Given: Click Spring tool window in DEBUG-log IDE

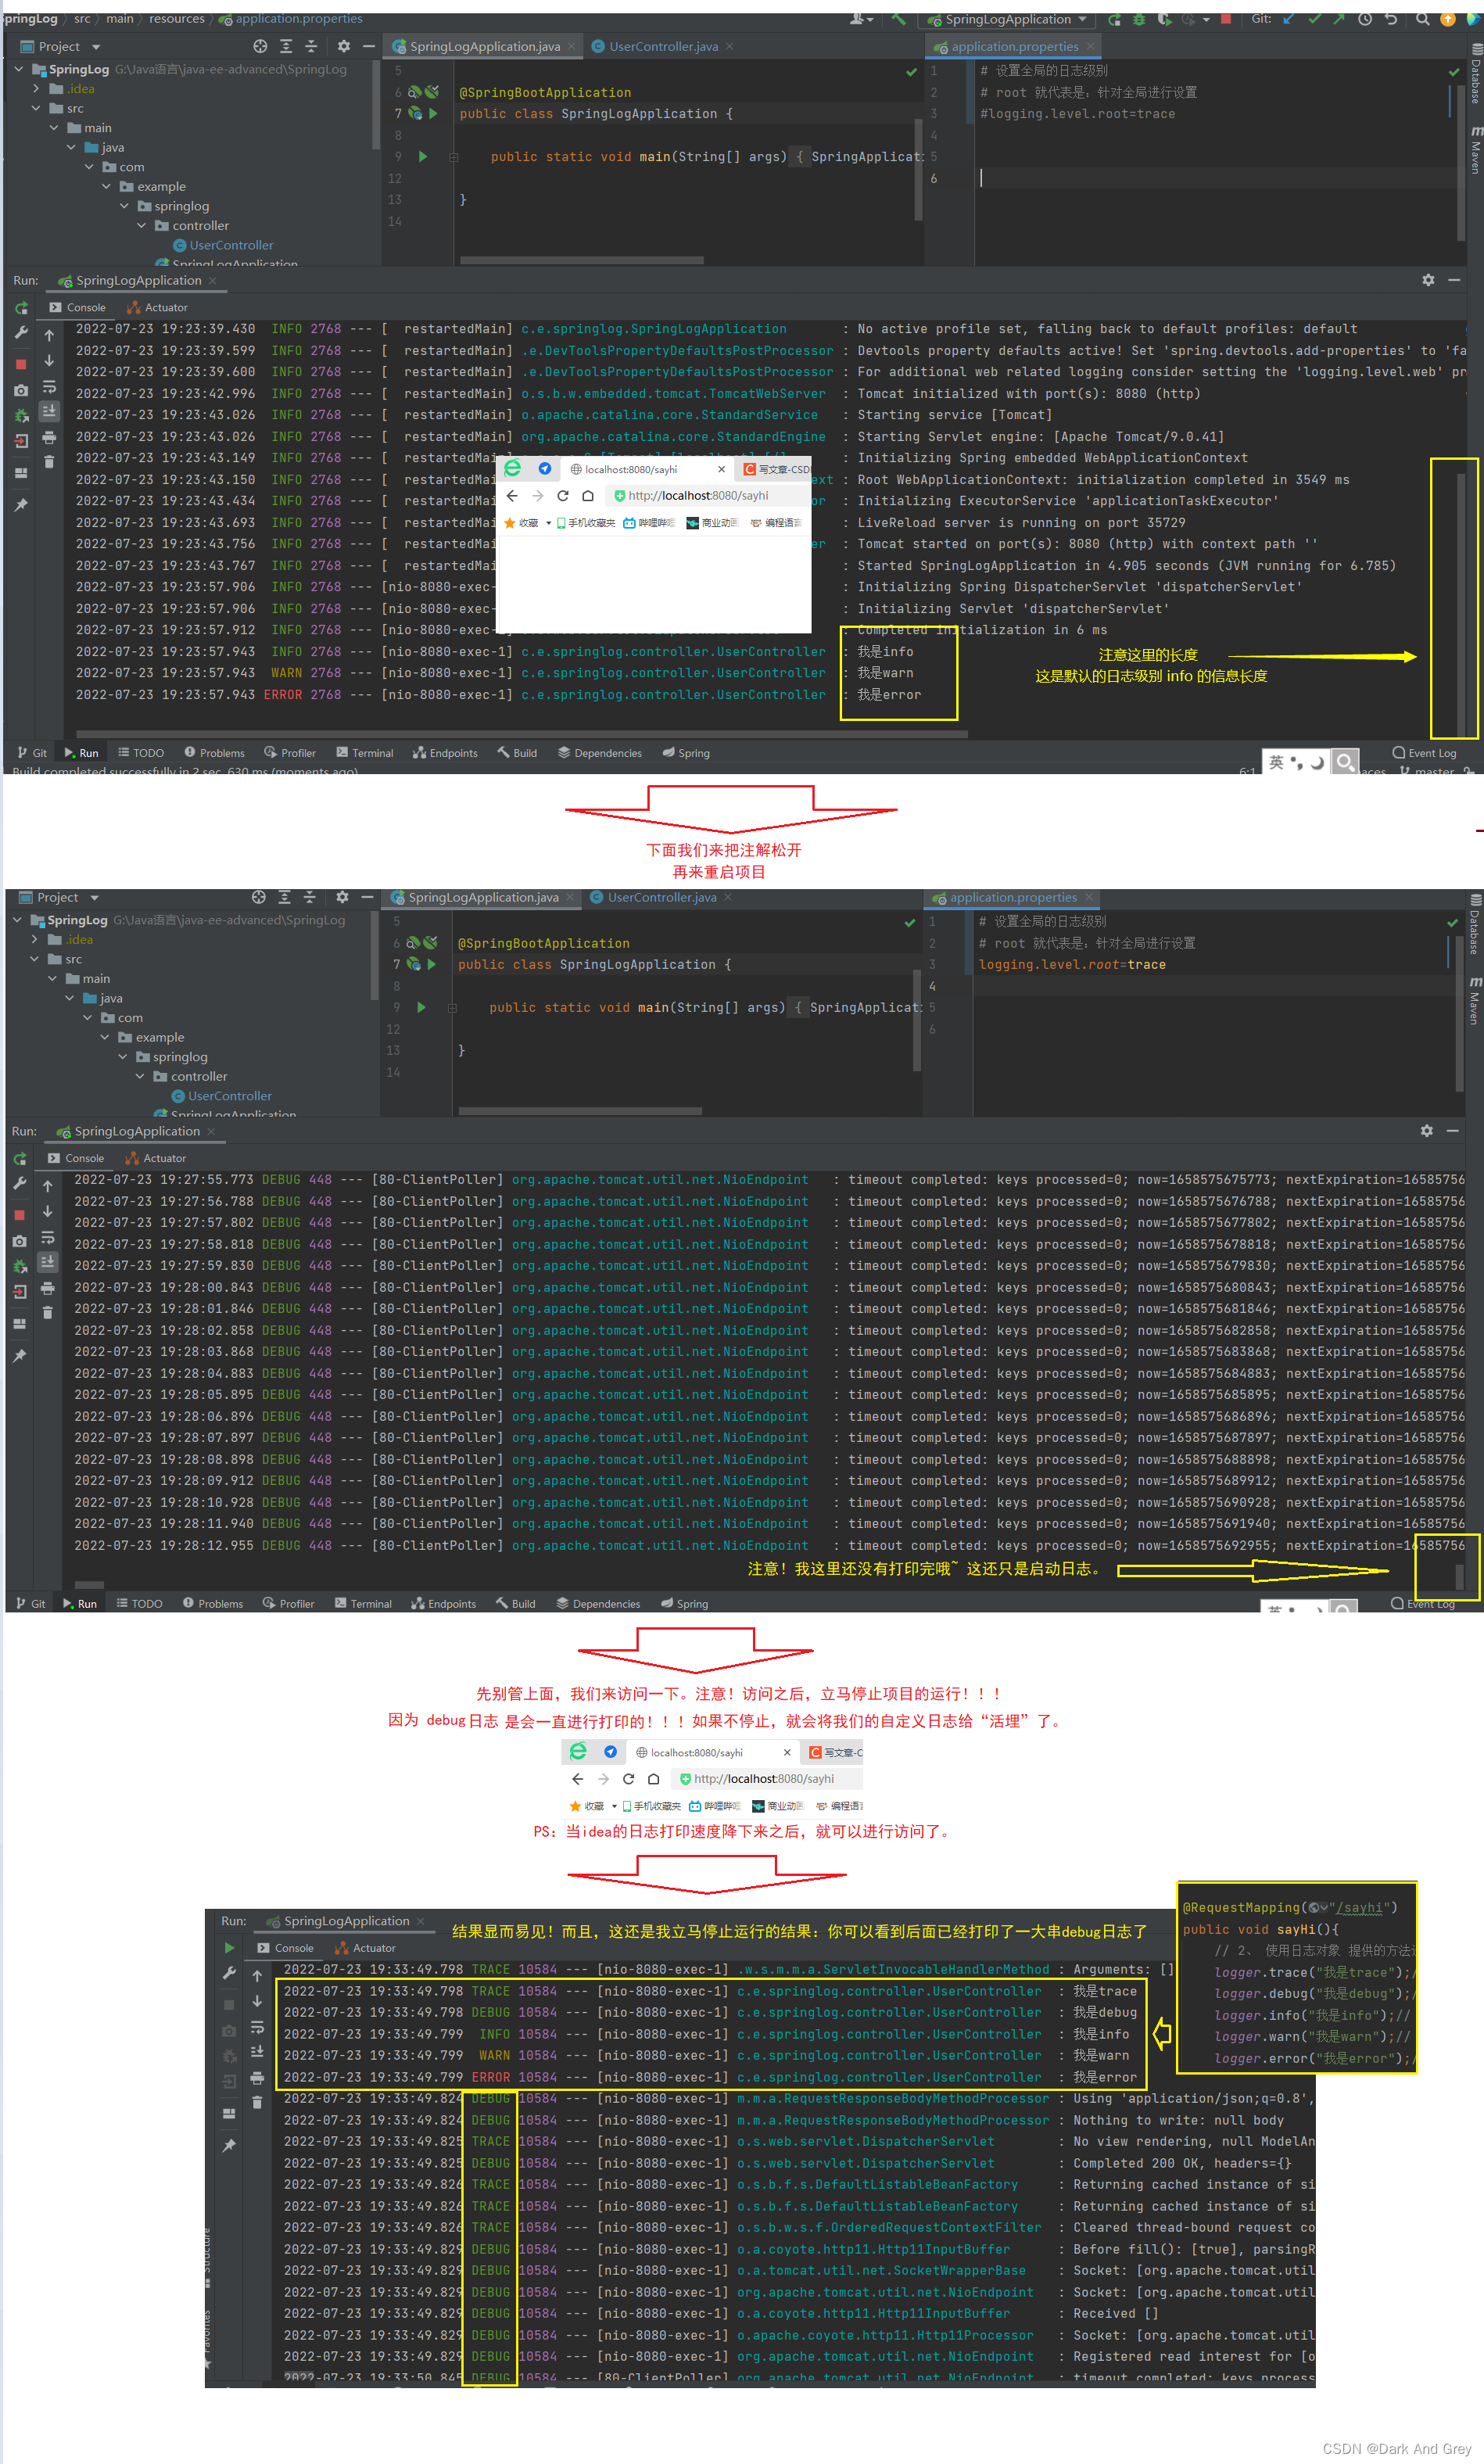Looking at the screenshot, I should pos(684,1603).
